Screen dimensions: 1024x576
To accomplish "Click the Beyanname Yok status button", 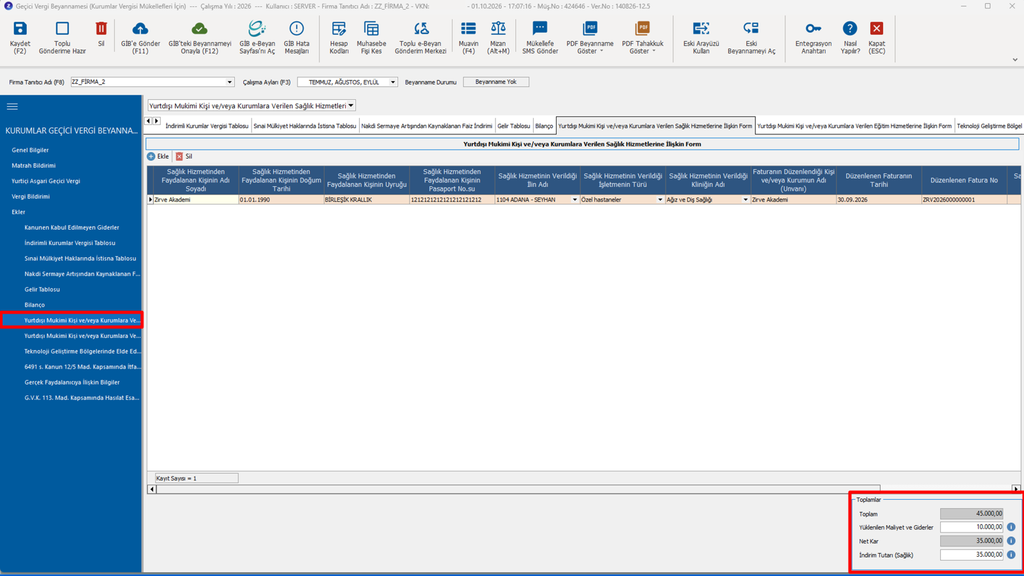I will coord(496,82).
